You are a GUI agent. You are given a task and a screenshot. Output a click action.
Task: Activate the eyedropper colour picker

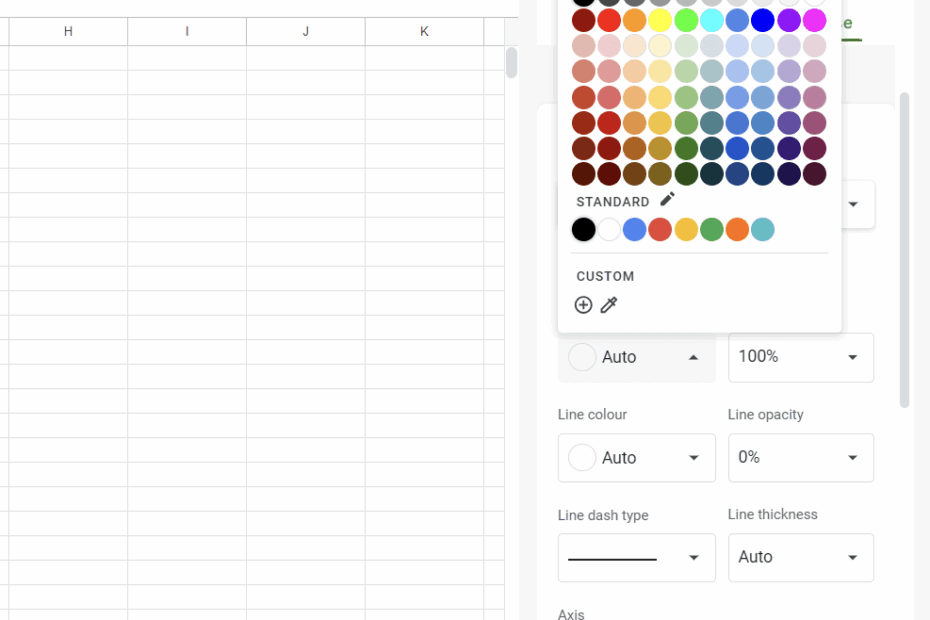coord(609,305)
